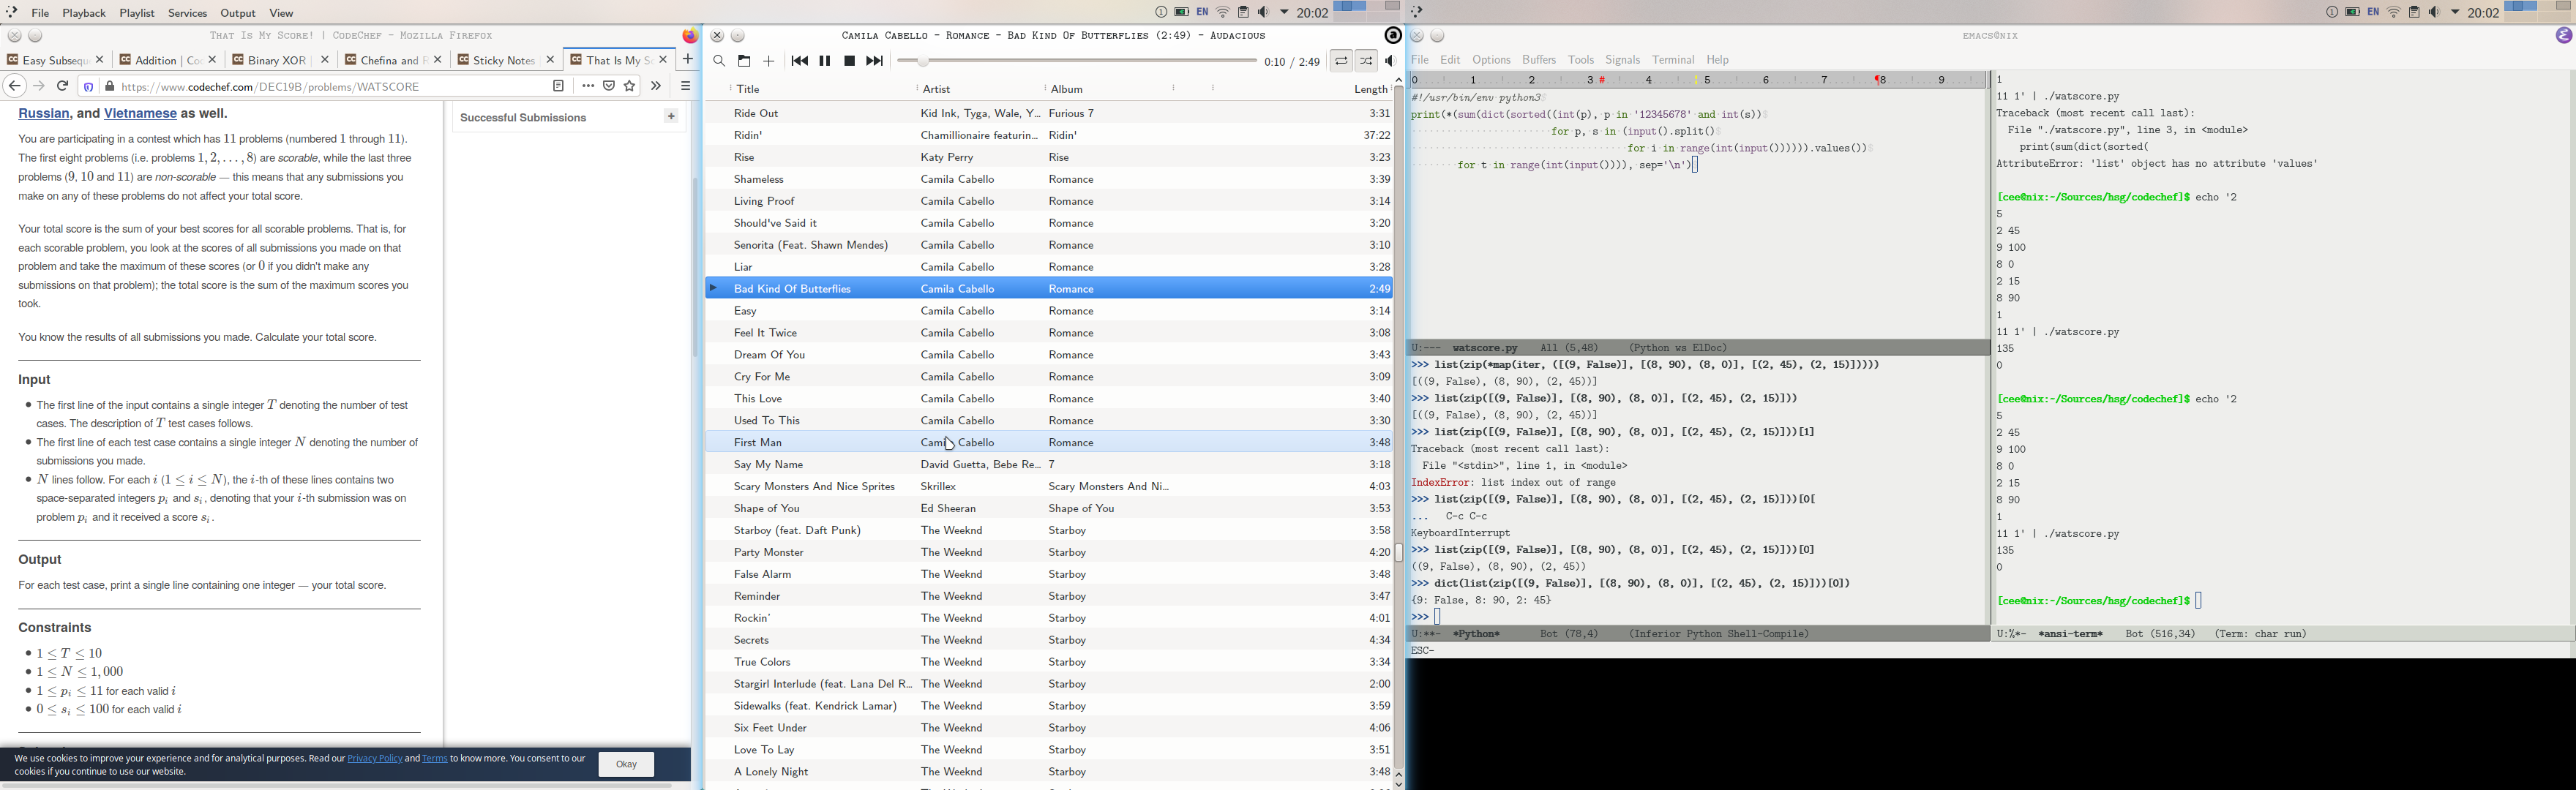Pause the currently playing song
Viewport: 2576px width, 790px height.
pos(825,62)
